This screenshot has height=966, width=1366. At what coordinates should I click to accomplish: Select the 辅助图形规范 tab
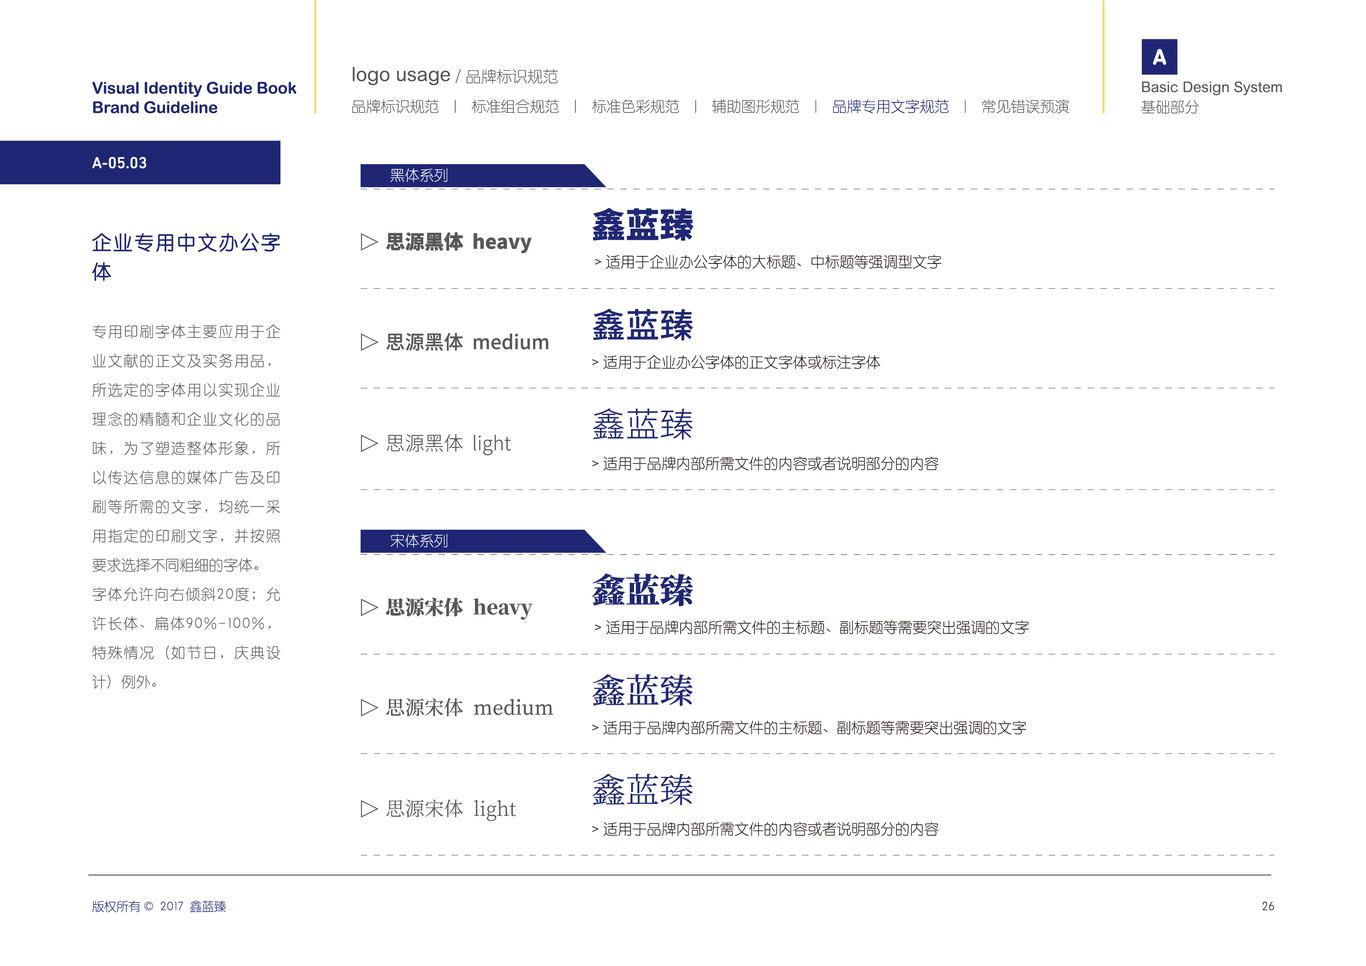pyautogui.click(x=755, y=106)
